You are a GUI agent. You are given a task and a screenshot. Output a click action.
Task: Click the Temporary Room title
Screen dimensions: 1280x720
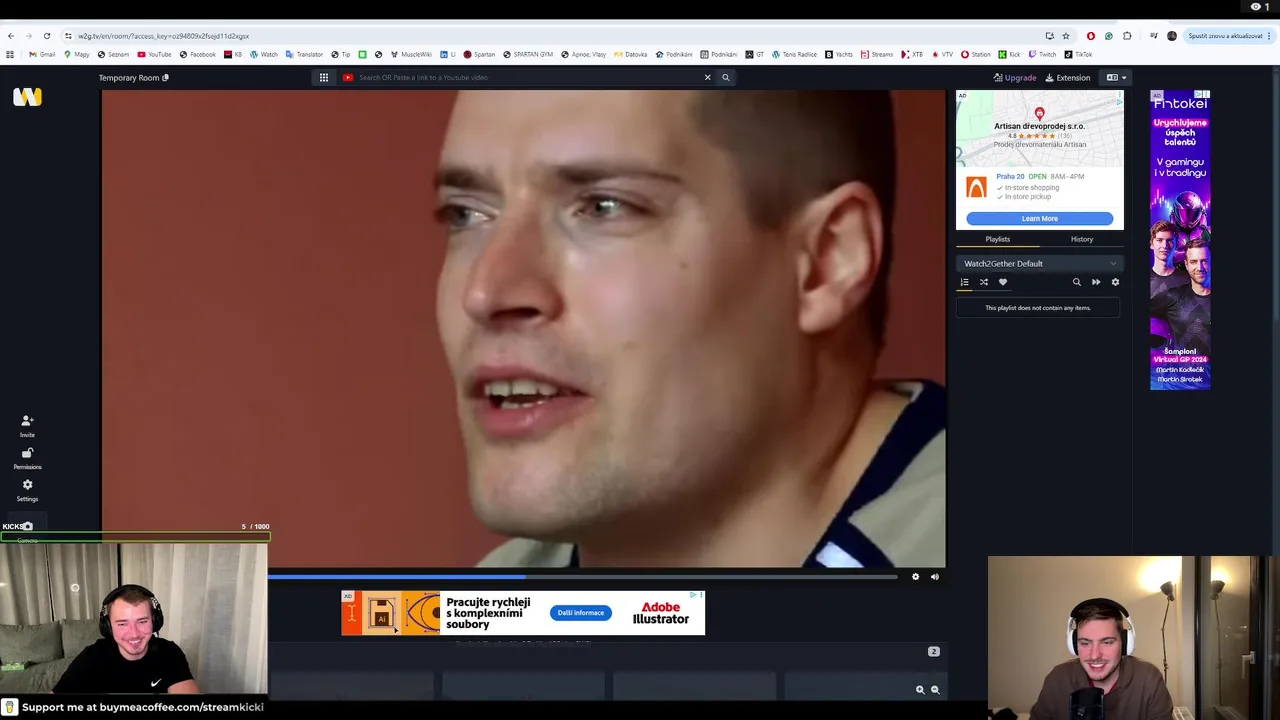point(129,77)
